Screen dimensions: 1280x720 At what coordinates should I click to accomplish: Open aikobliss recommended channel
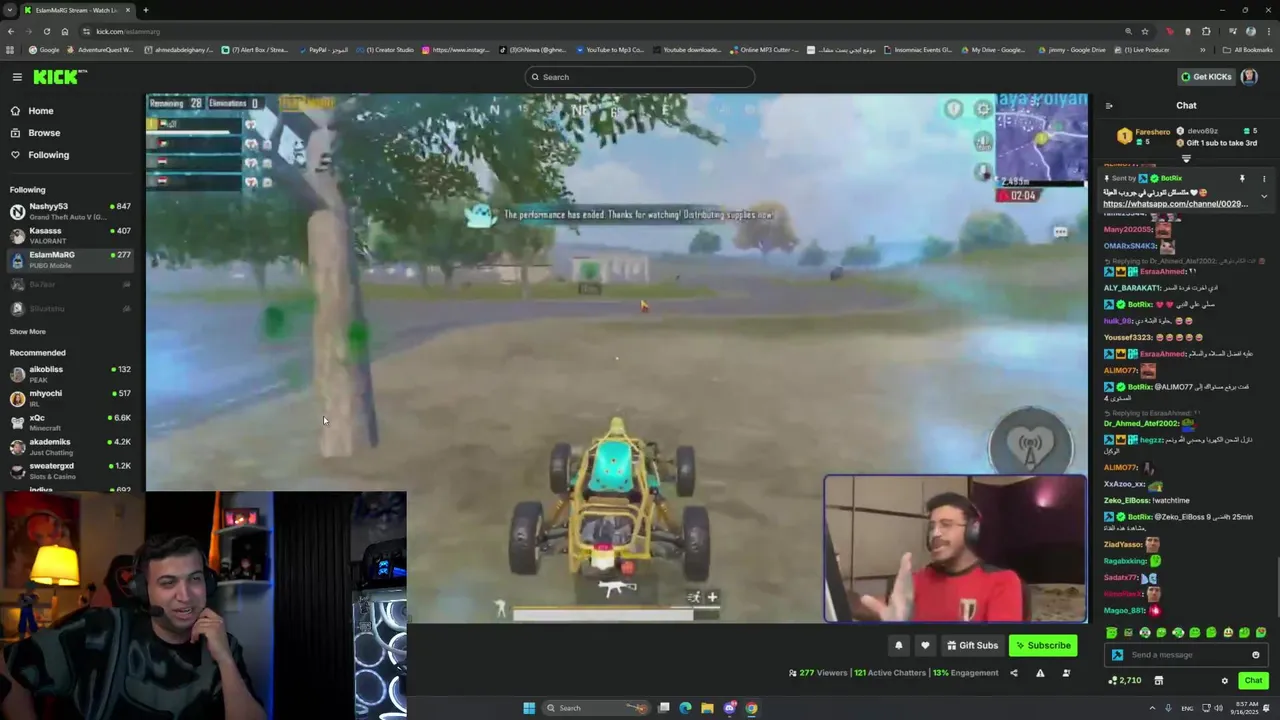pos(70,375)
